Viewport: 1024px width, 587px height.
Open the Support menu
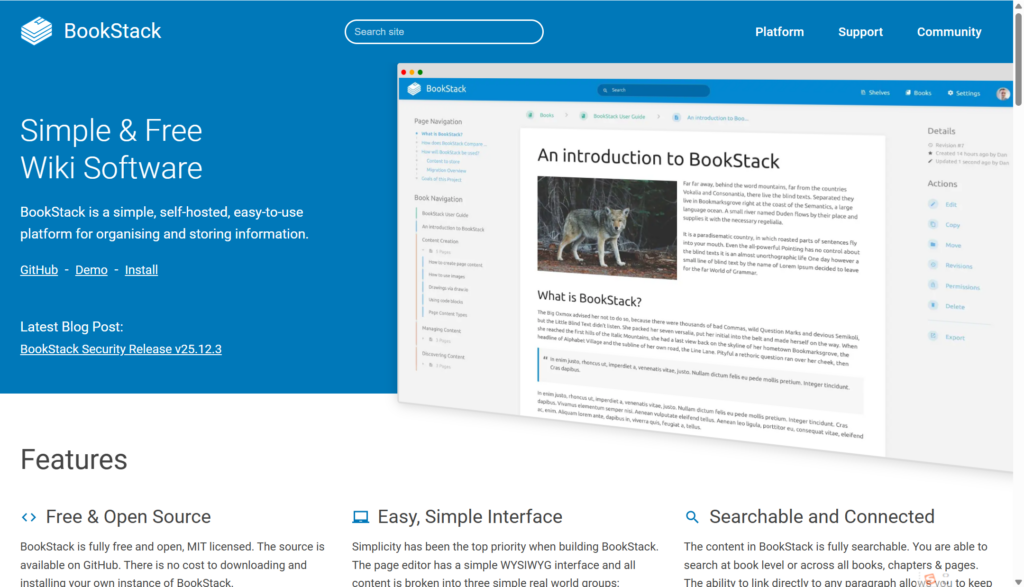860,32
